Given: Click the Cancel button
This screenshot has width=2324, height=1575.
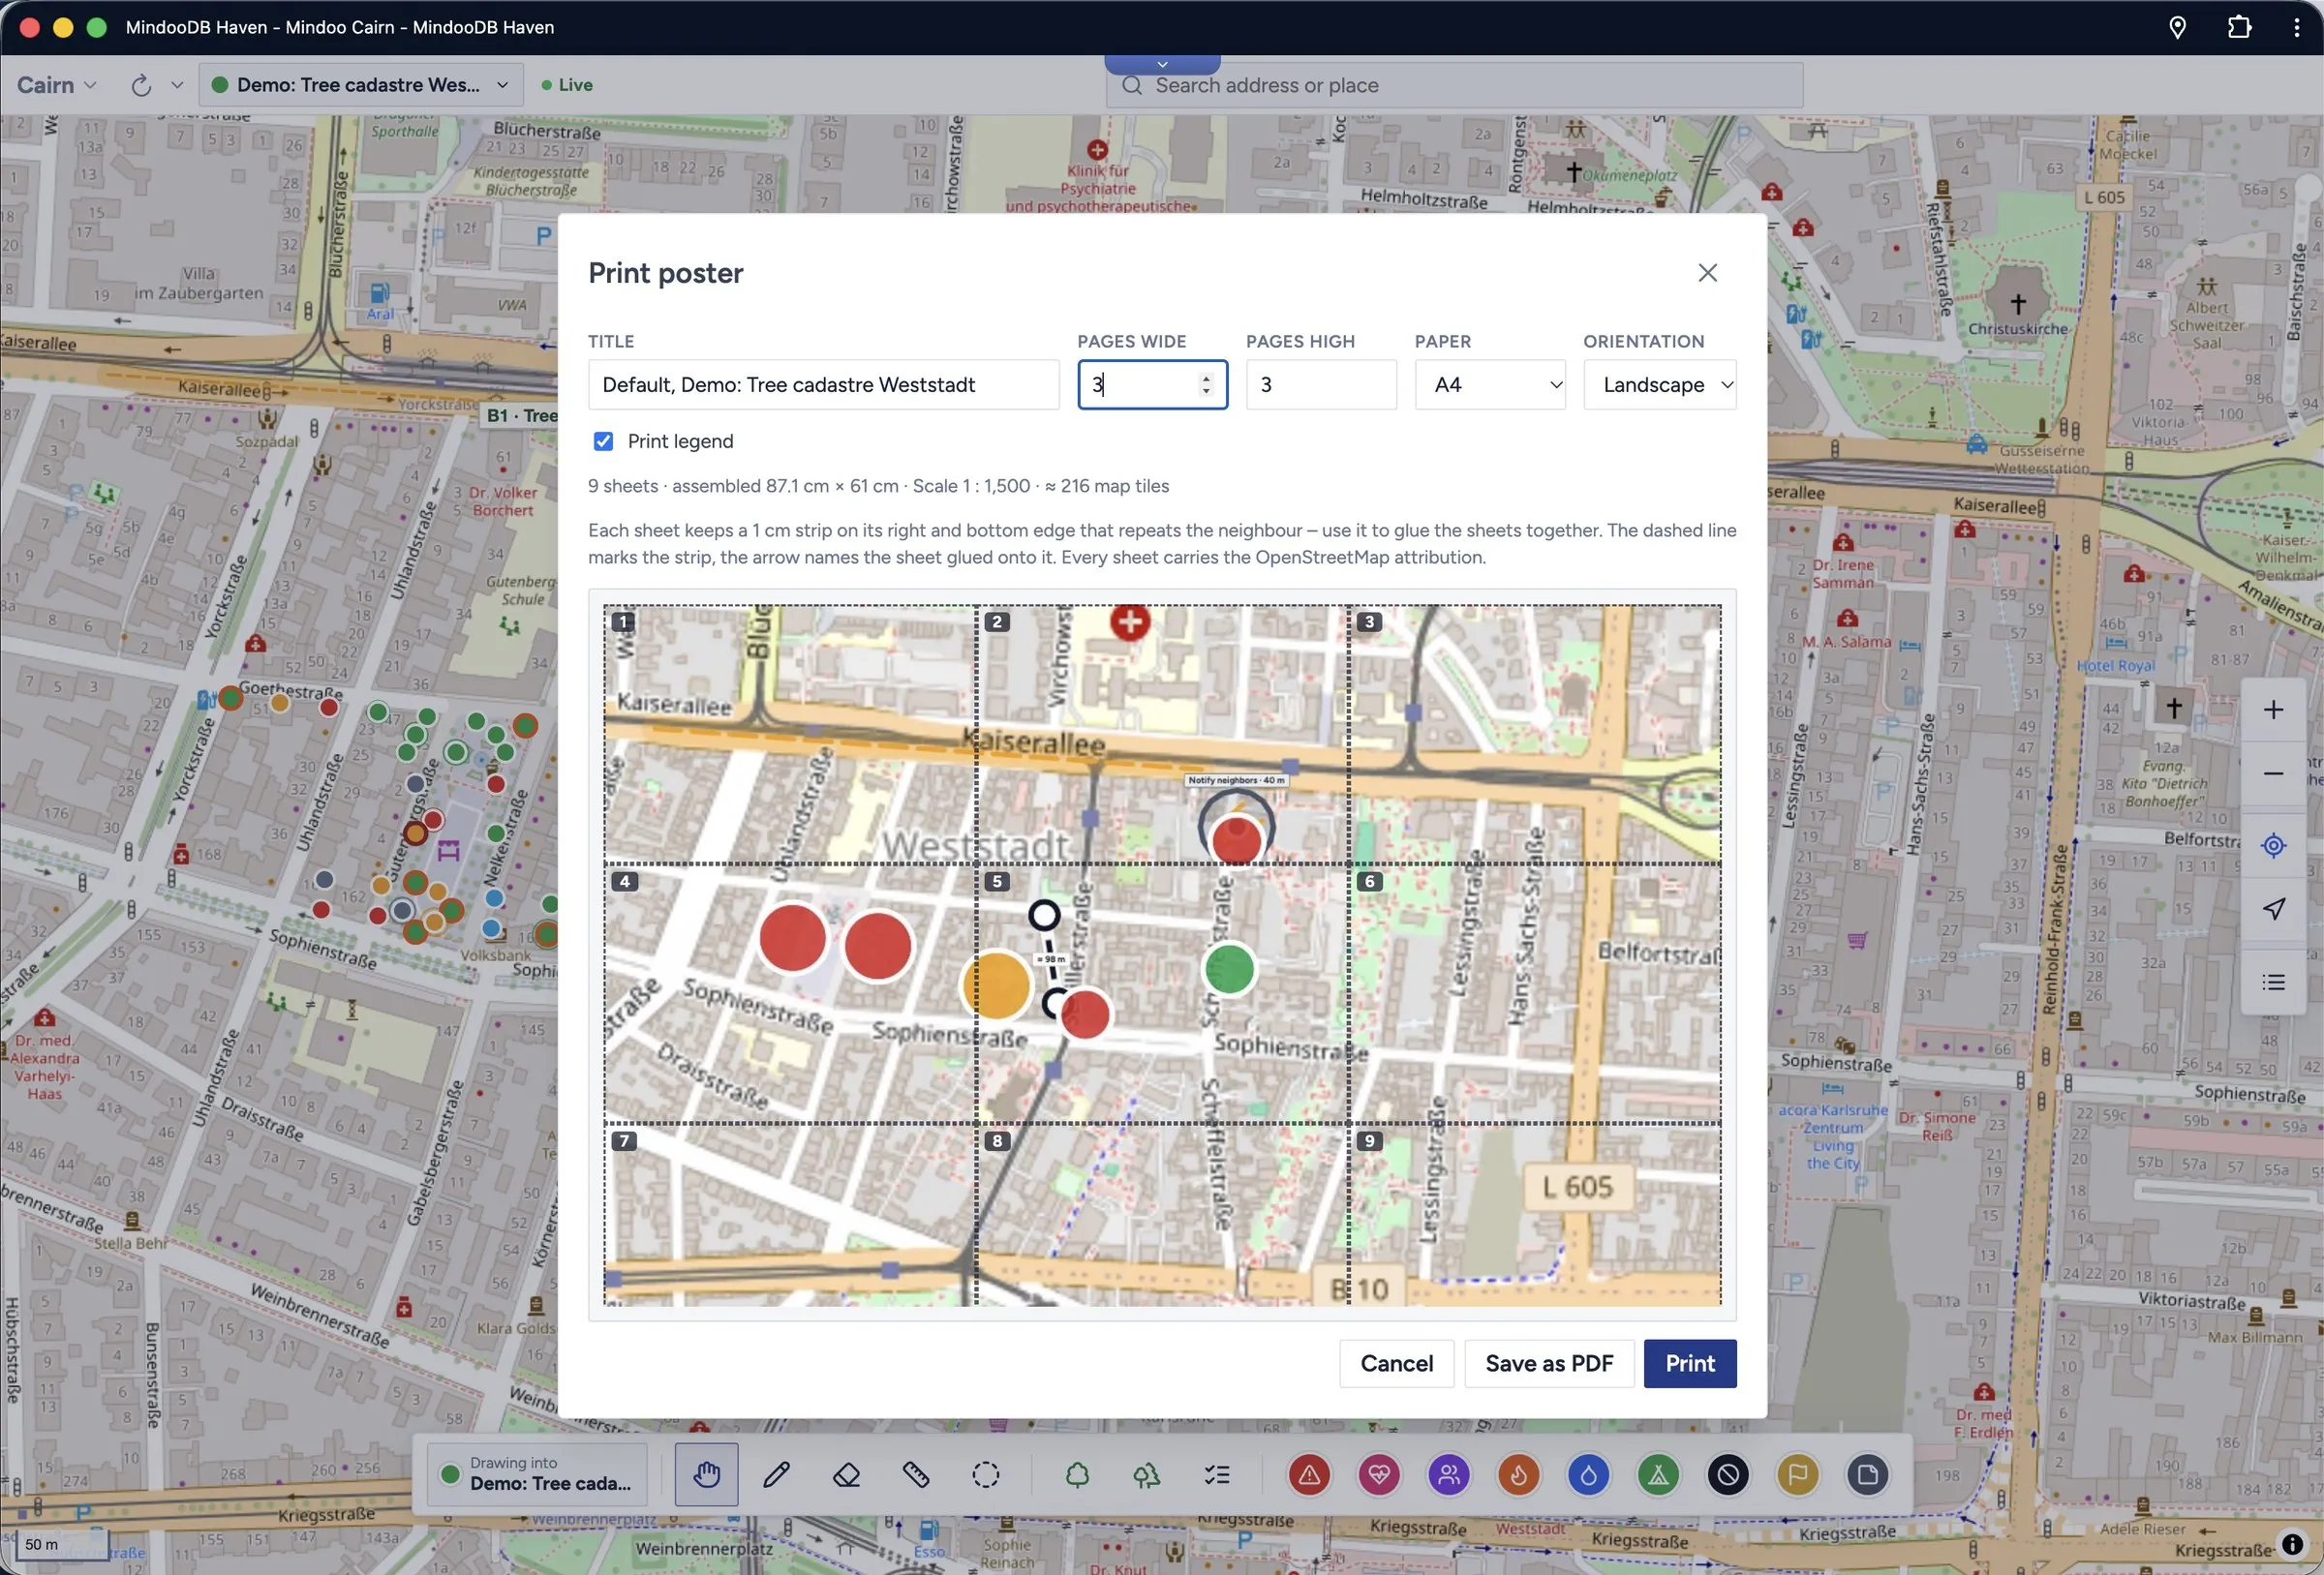Looking at the screenshot, I should (1396, 1363).
